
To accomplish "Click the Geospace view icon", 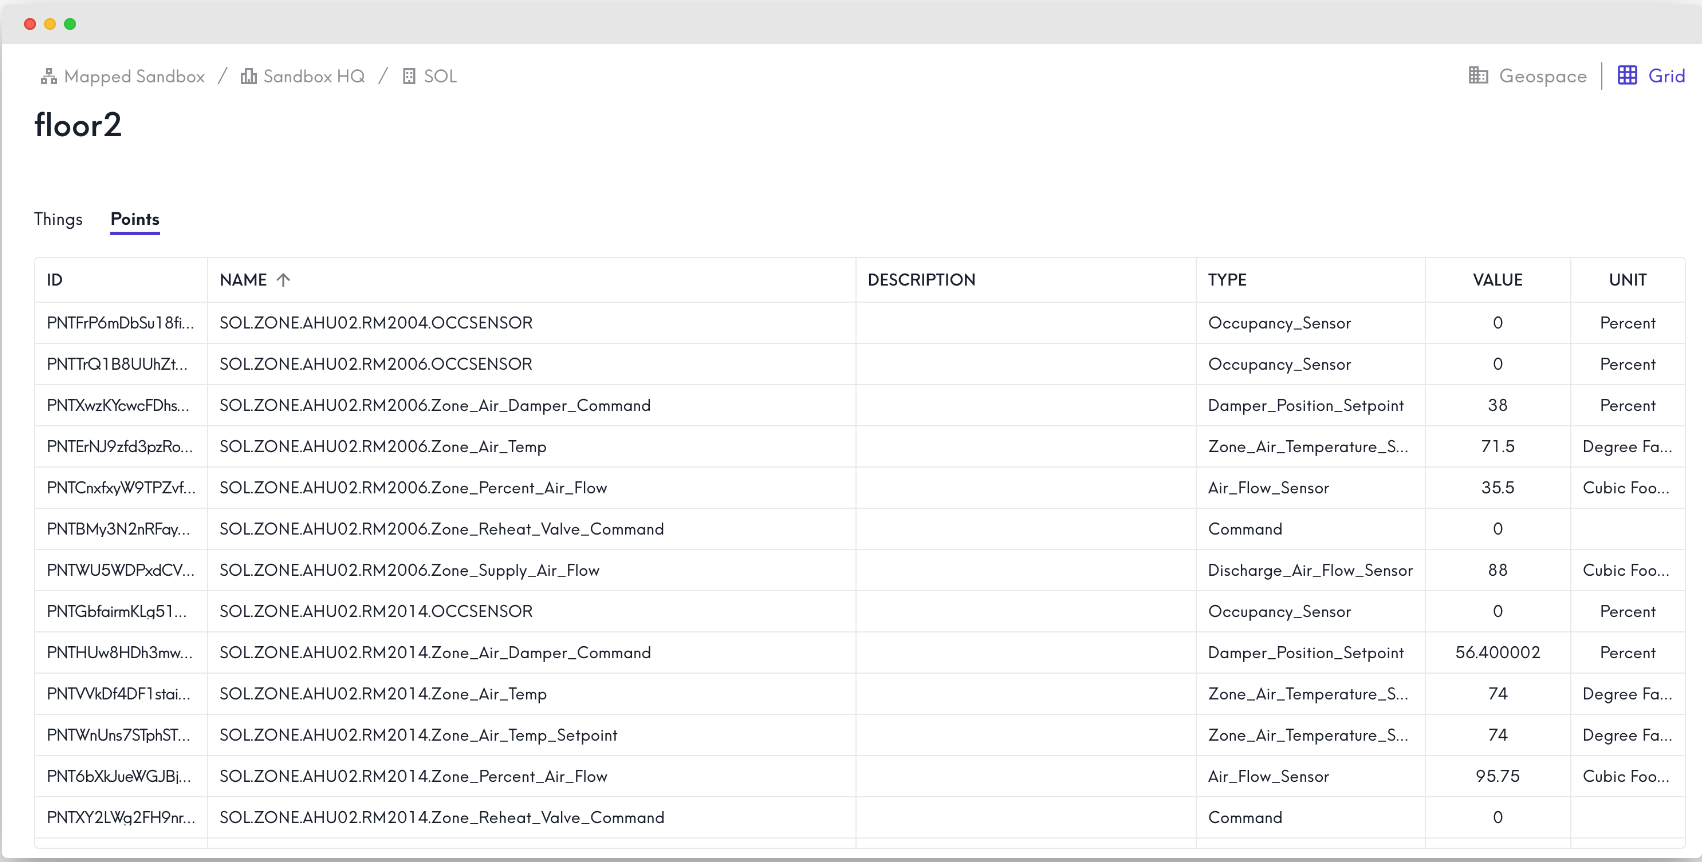I will coord(1478,75).
